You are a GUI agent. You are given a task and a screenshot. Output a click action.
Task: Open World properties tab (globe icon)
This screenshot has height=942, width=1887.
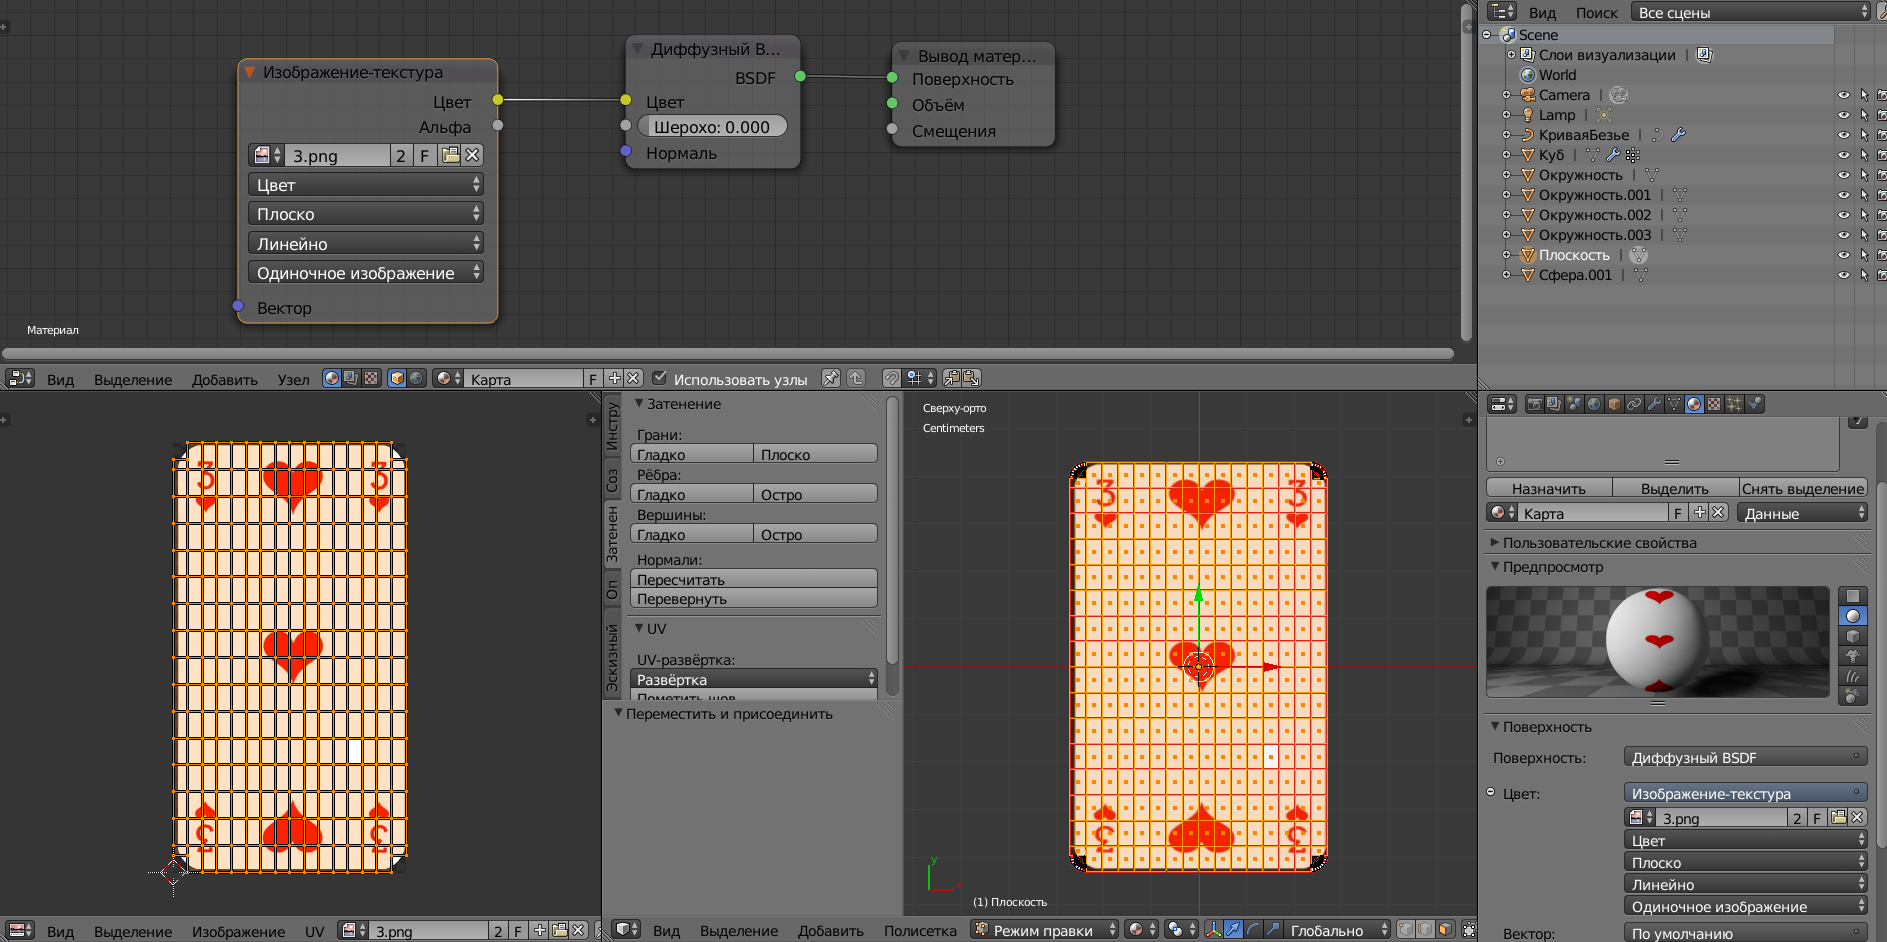(x=1594, y=404)
